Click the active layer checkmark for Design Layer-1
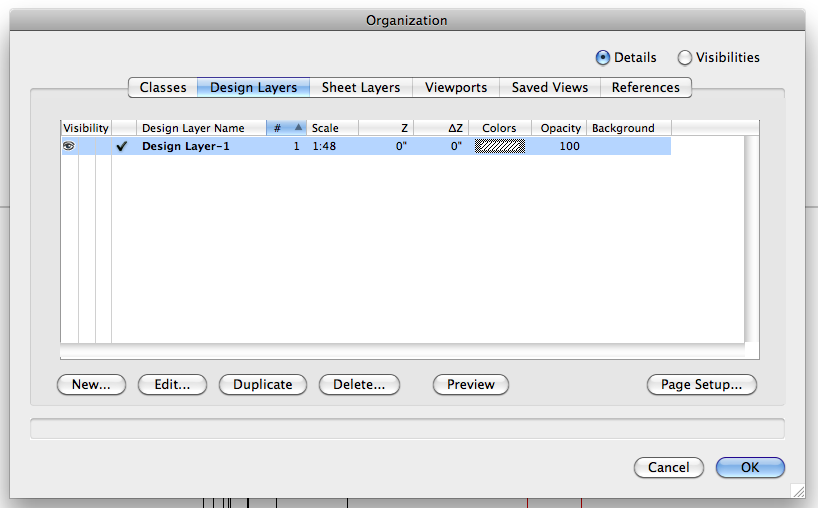The height and width of the screenshot is (508, 818). click(122, 146)
